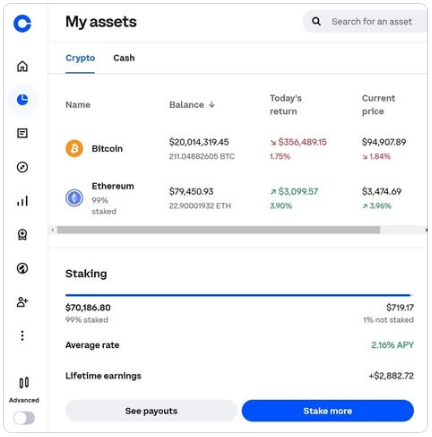Screen dimensions: 432x437
Task: Sort by the Balance column arrow
Action: pos(212,105)
